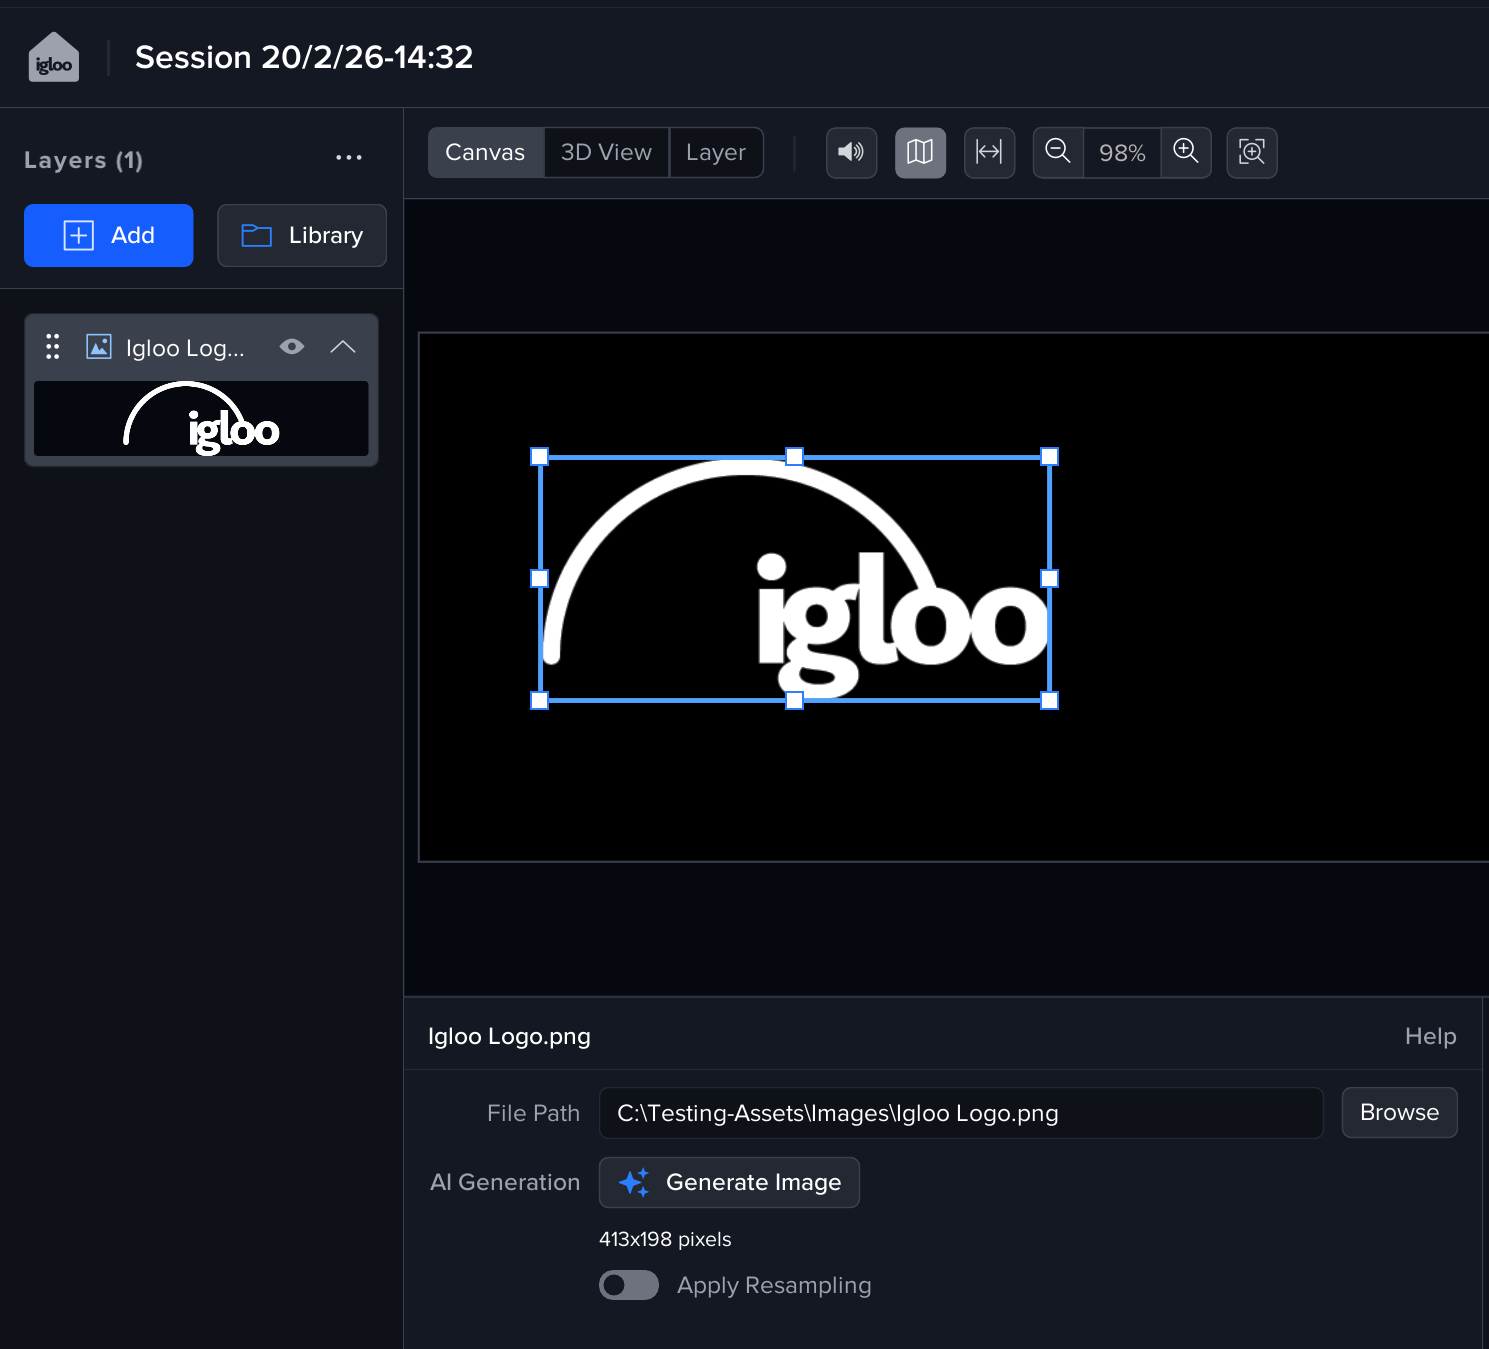1489x1349 pixels.
Task: Click the Igloo home logo icon
Action: (x=54, y=57)
